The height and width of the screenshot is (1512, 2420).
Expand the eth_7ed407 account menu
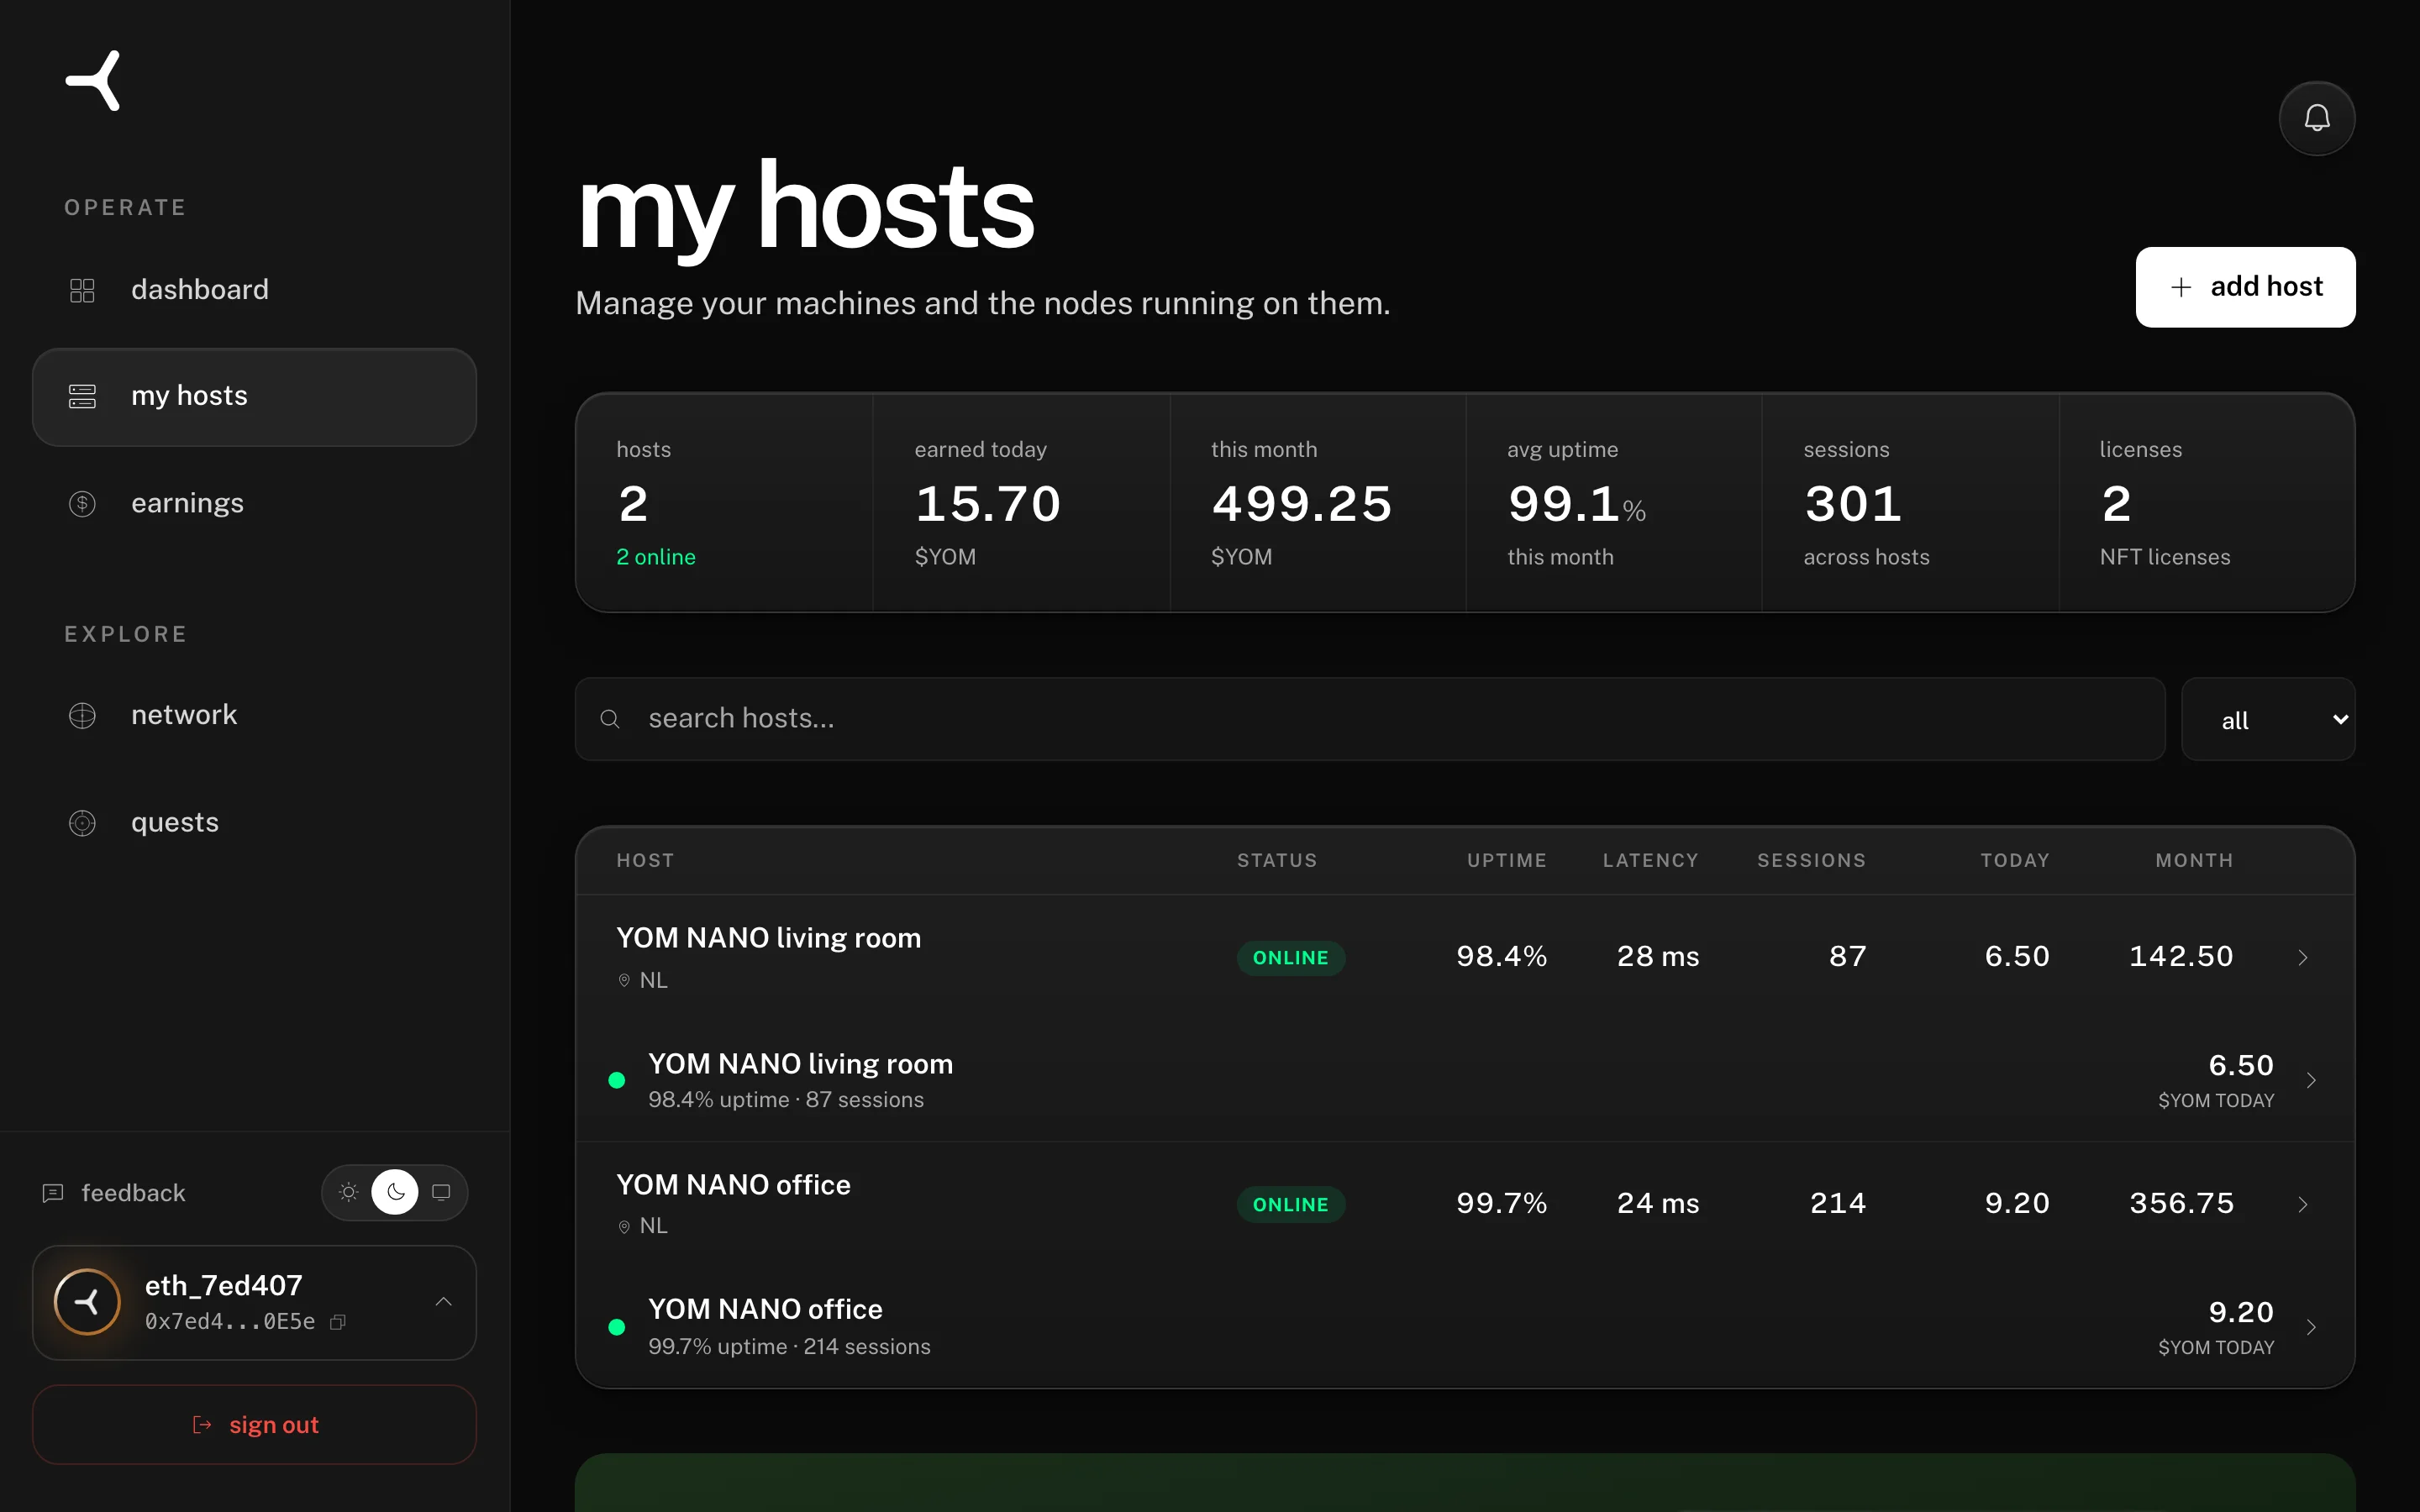[444, 1302]
